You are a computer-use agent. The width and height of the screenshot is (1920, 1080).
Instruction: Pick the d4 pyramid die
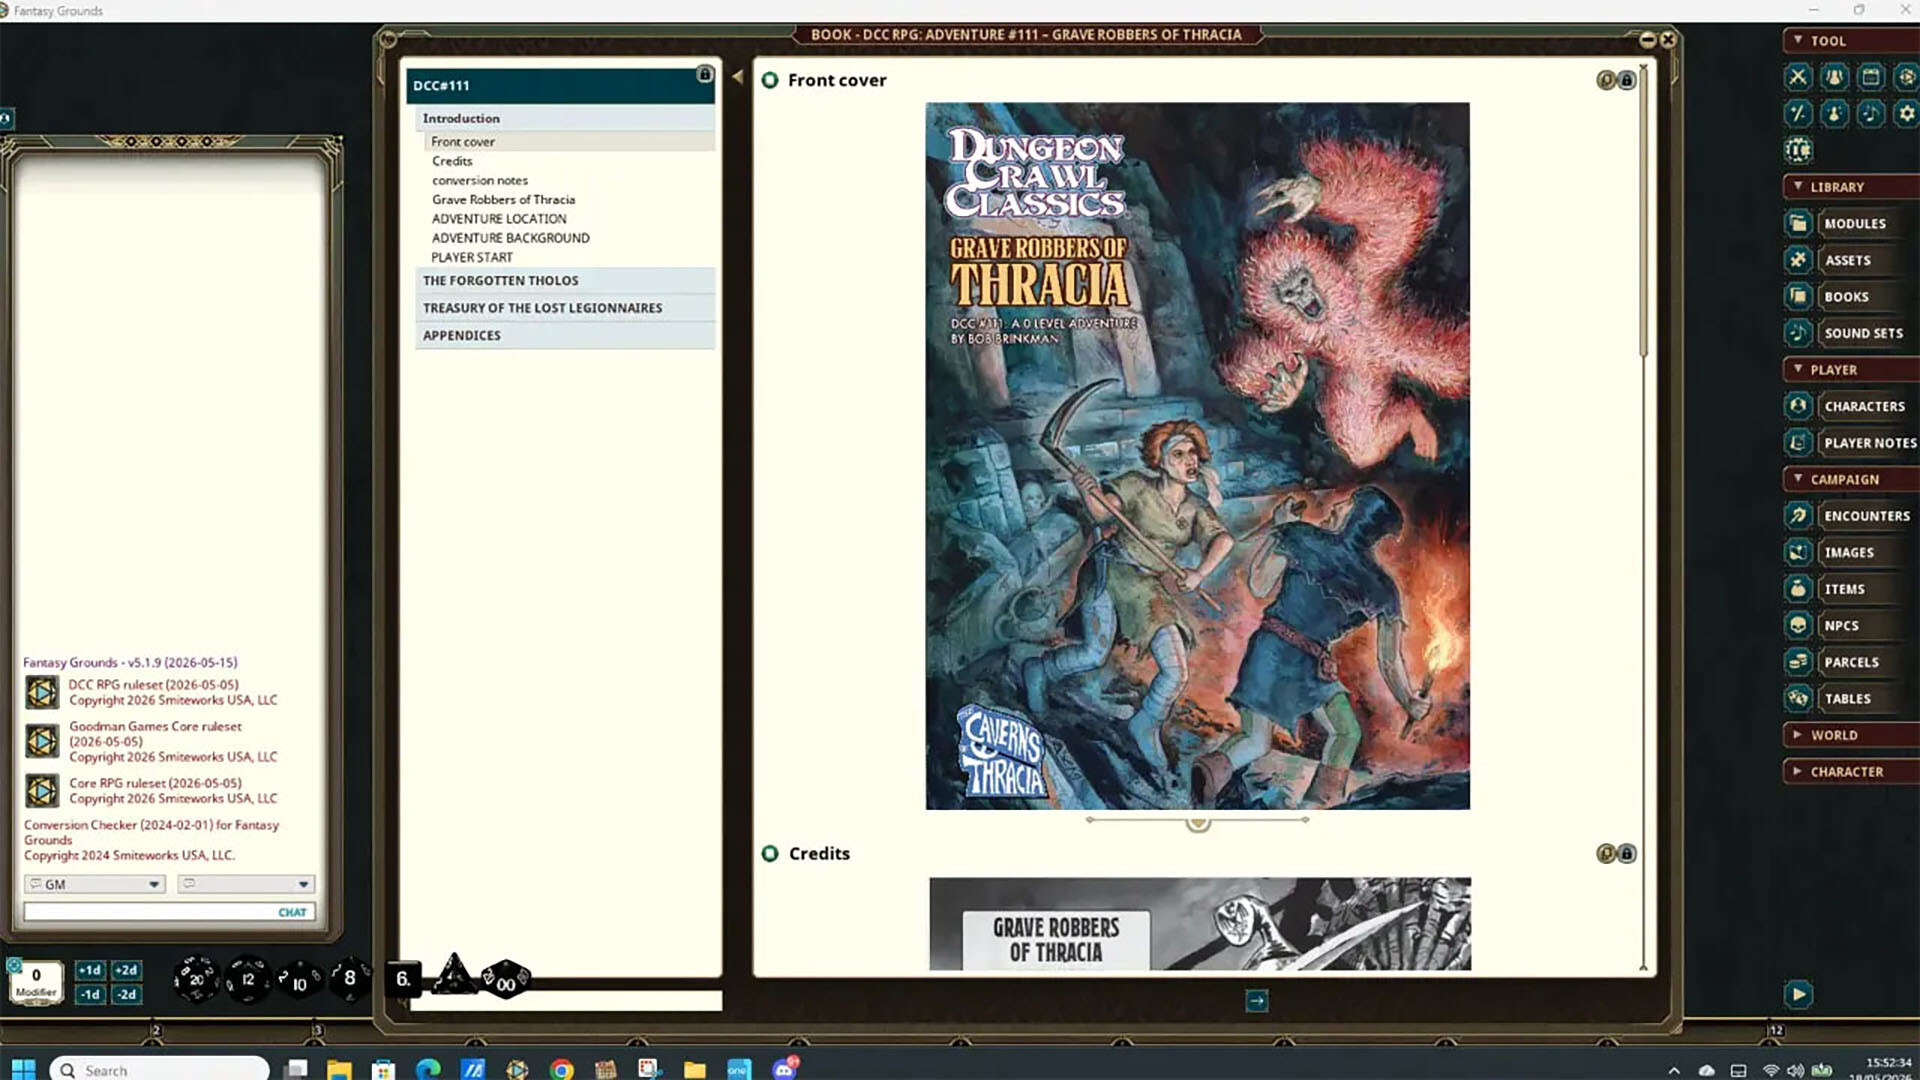point(454,974)
